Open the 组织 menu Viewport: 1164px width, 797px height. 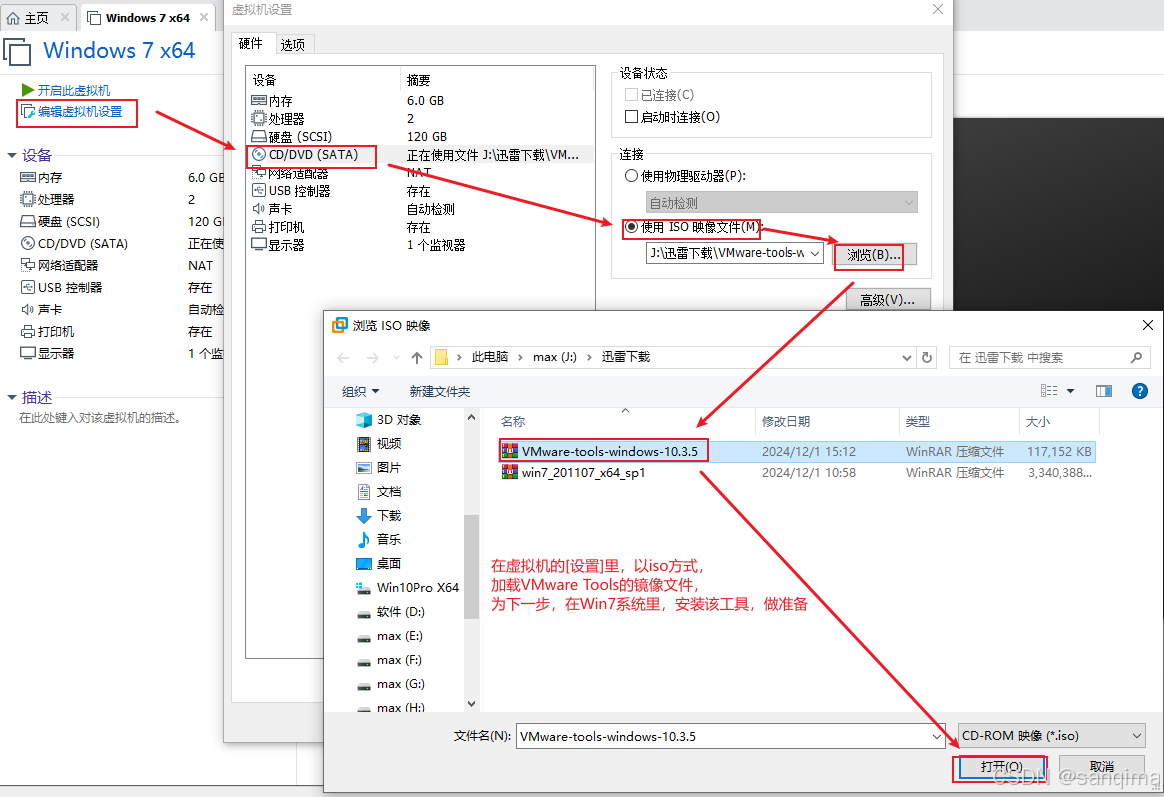click(x=360, y=391)
